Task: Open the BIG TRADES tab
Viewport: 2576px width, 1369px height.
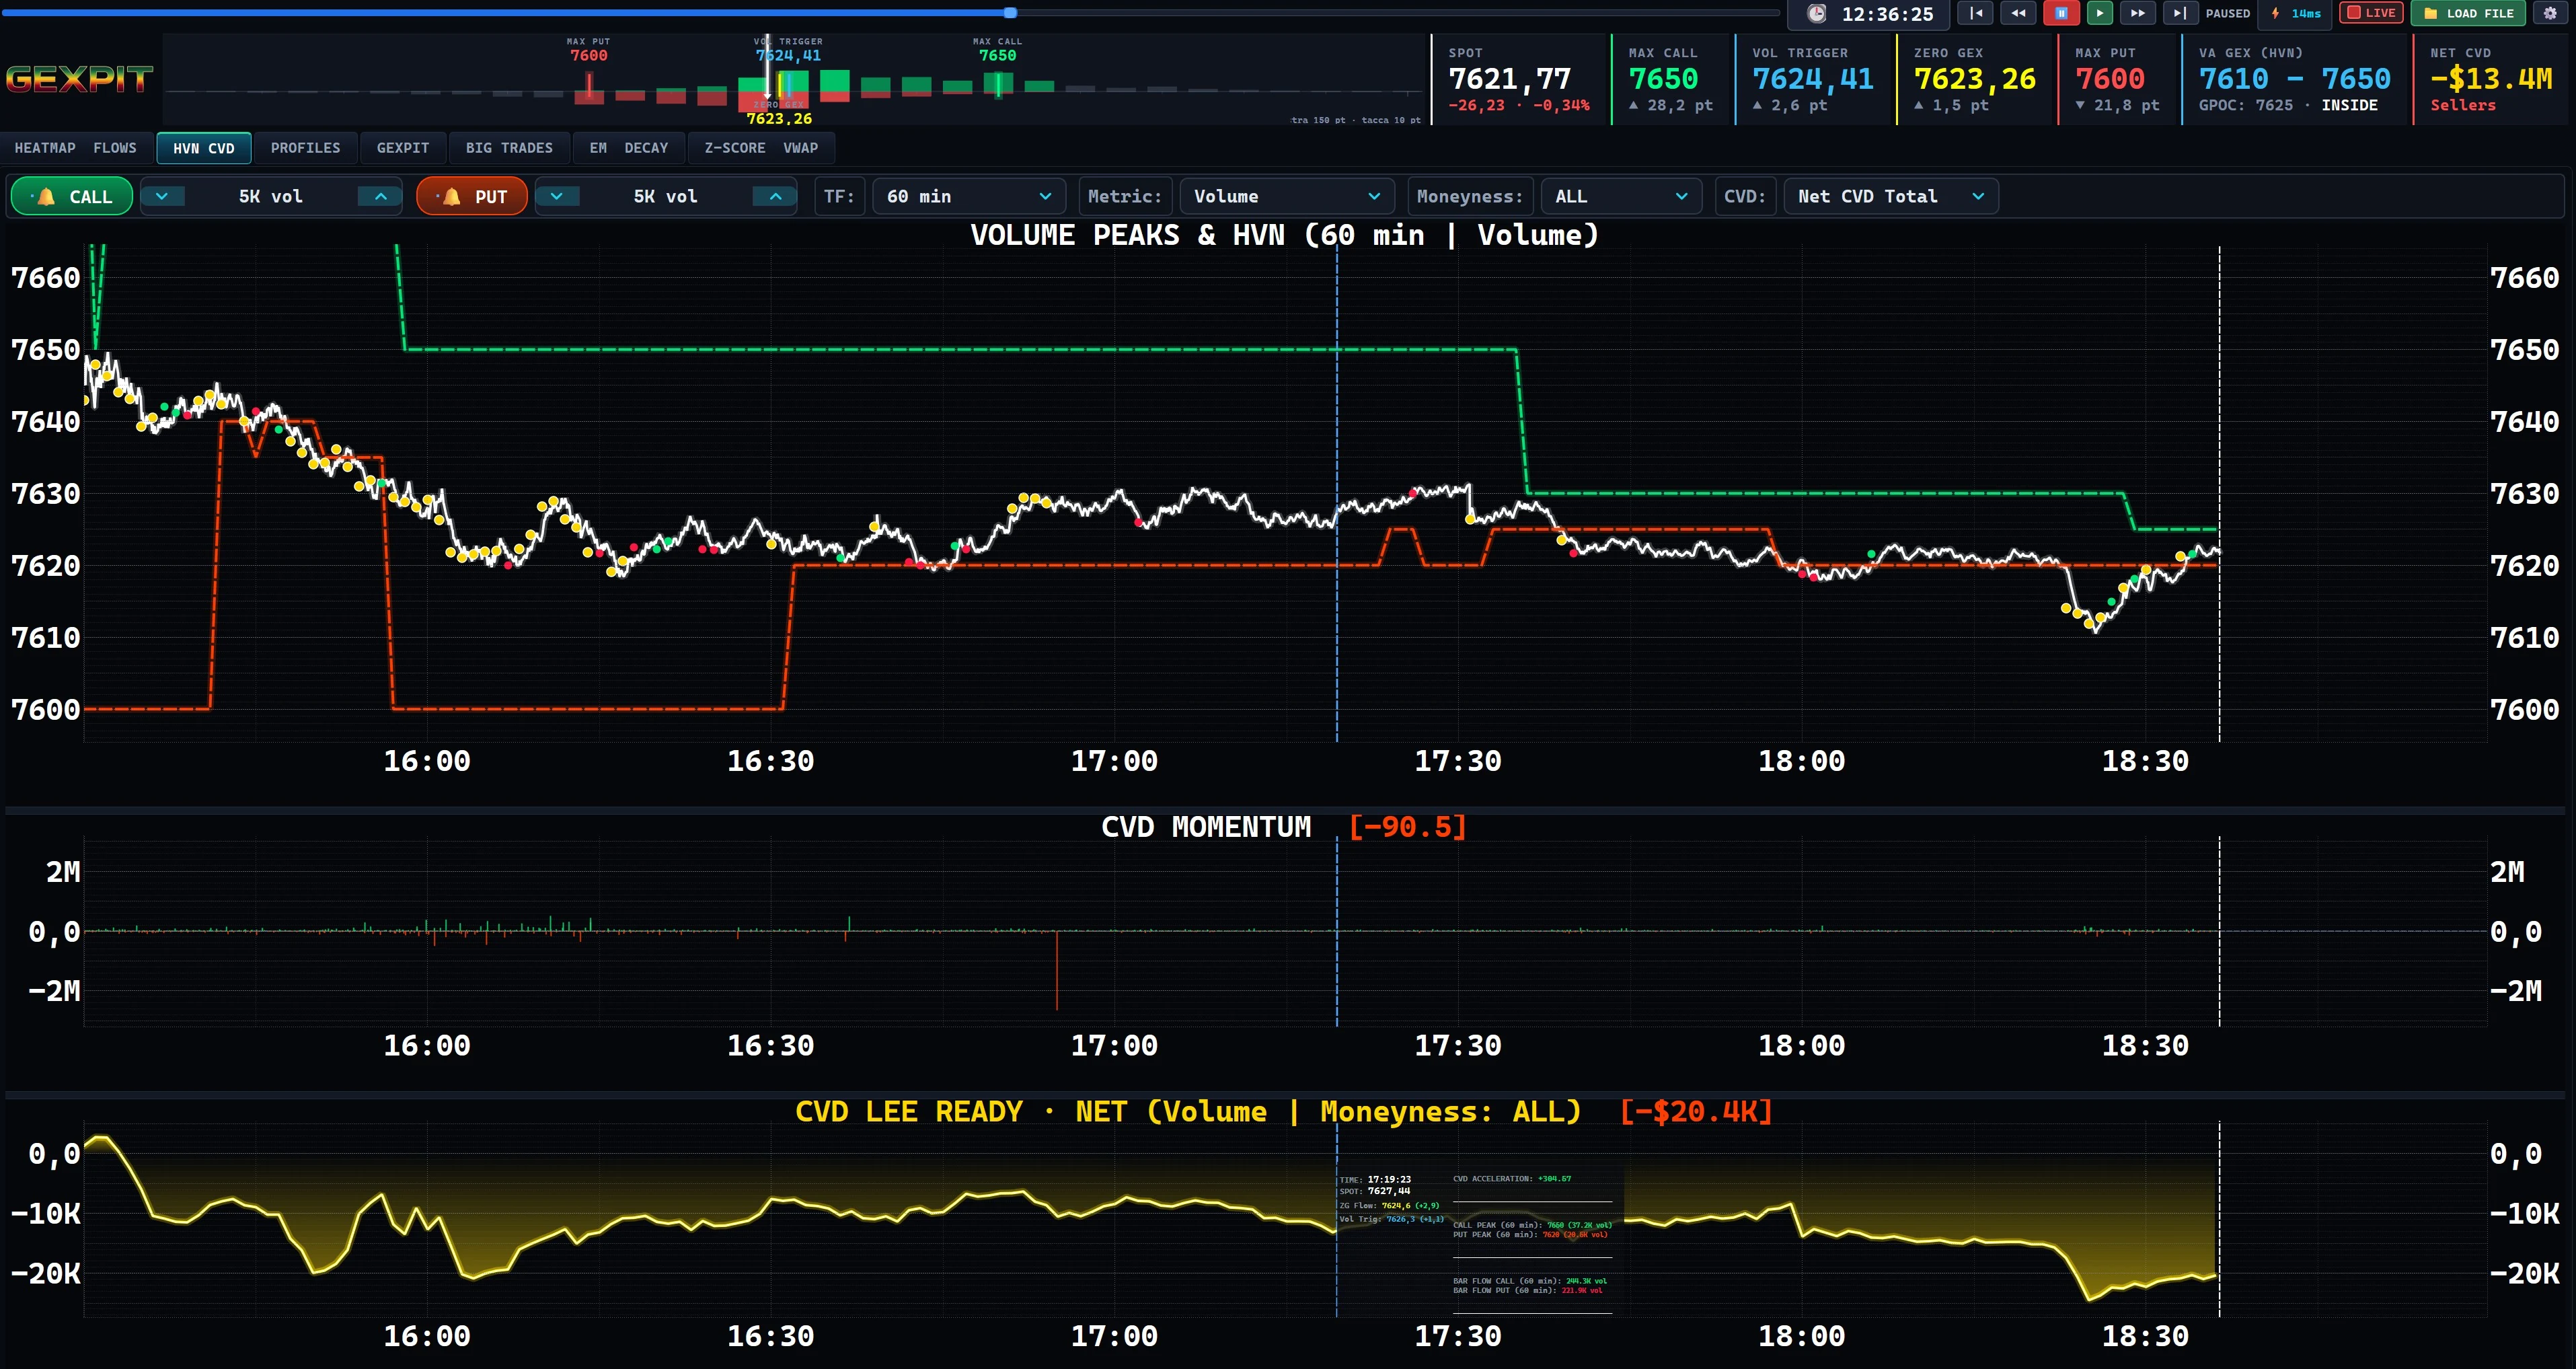Action: click(509, 148)
